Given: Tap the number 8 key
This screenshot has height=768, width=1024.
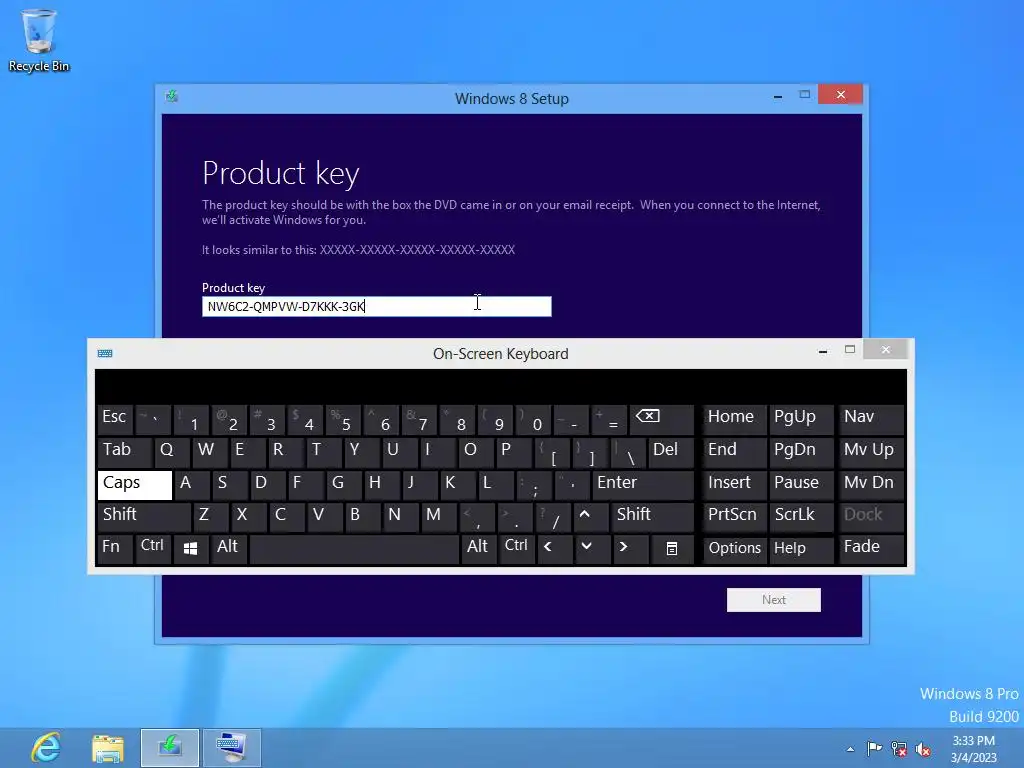Looking at the screenshot, I should click(457, 419).
